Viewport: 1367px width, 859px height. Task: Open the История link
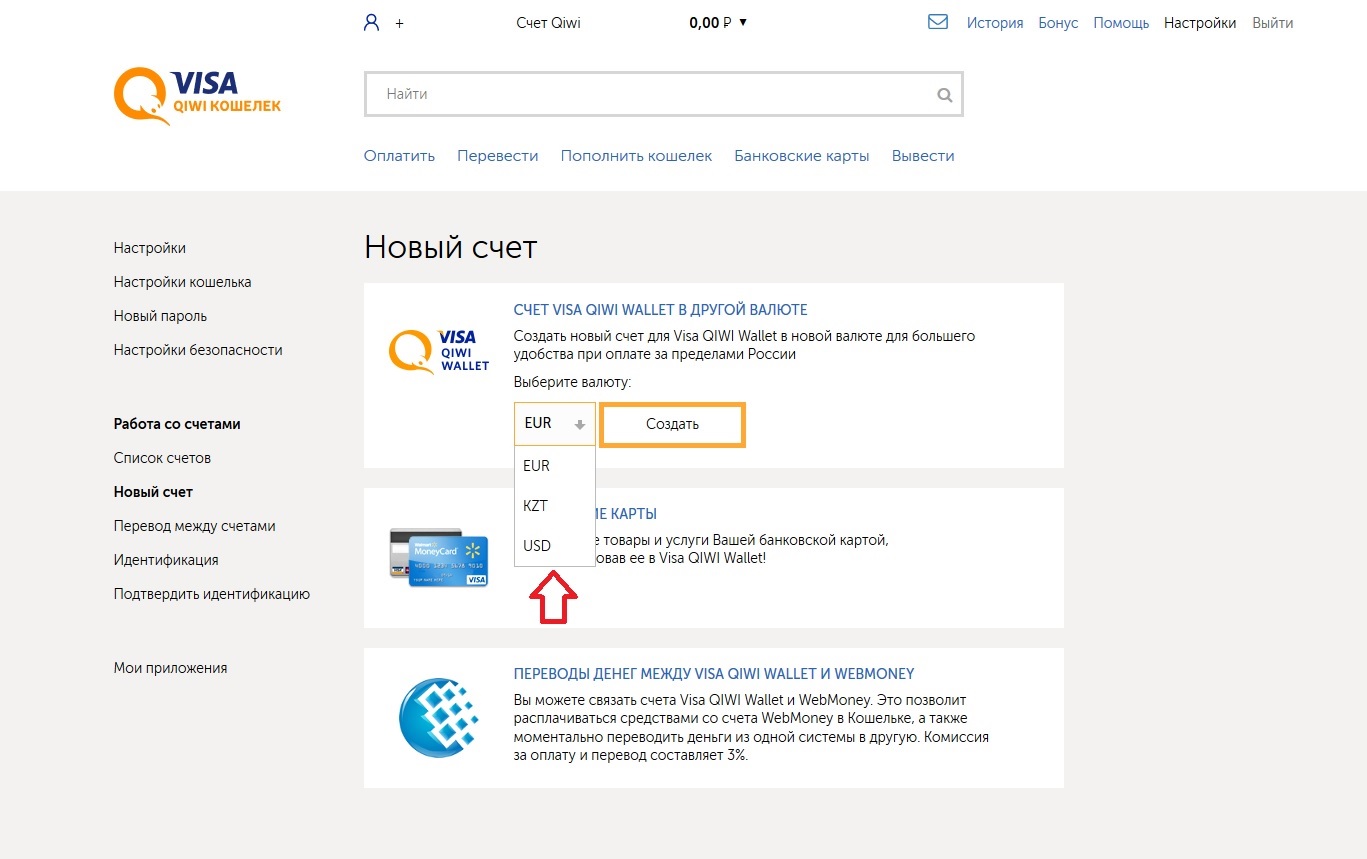(x=995, y=23)
